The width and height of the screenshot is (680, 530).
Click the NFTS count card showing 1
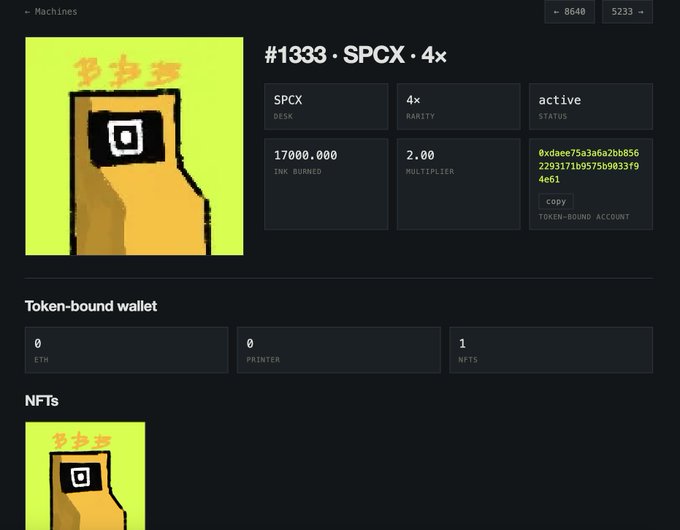pyautogui.click(x=551, y=350)
